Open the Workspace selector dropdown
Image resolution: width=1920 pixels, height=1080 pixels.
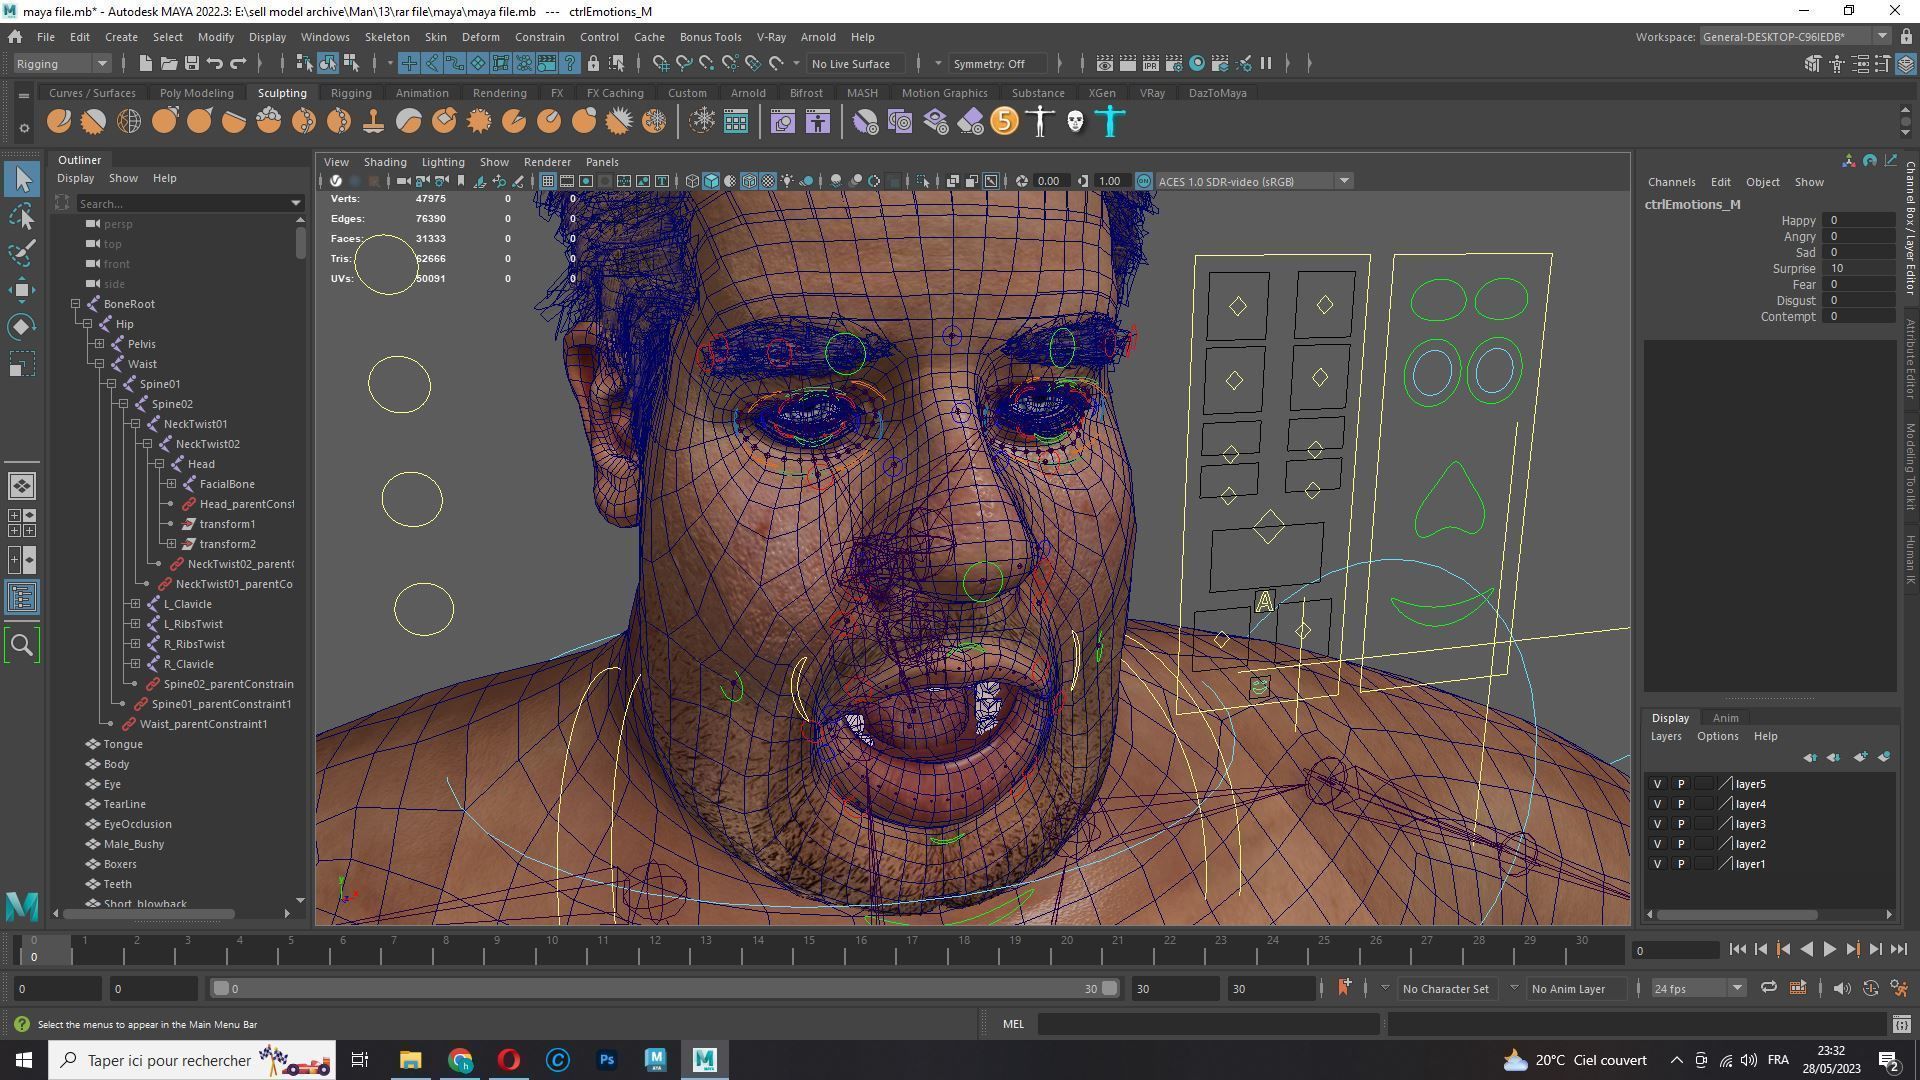[x=1795, y=37]
